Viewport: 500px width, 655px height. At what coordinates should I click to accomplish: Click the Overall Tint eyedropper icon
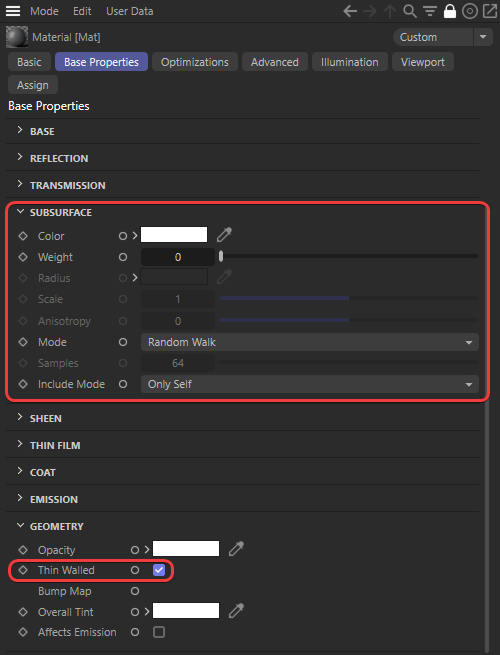coord(236,611)
